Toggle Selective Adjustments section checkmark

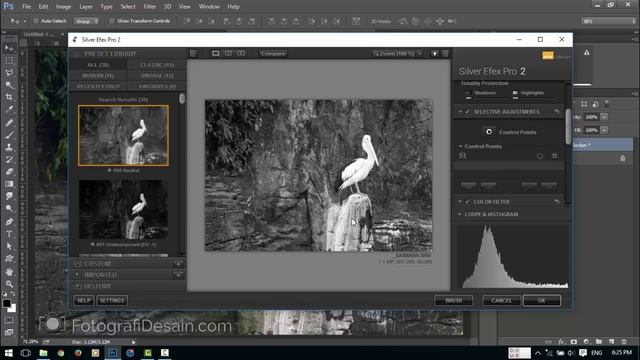(x=467, y=111)
